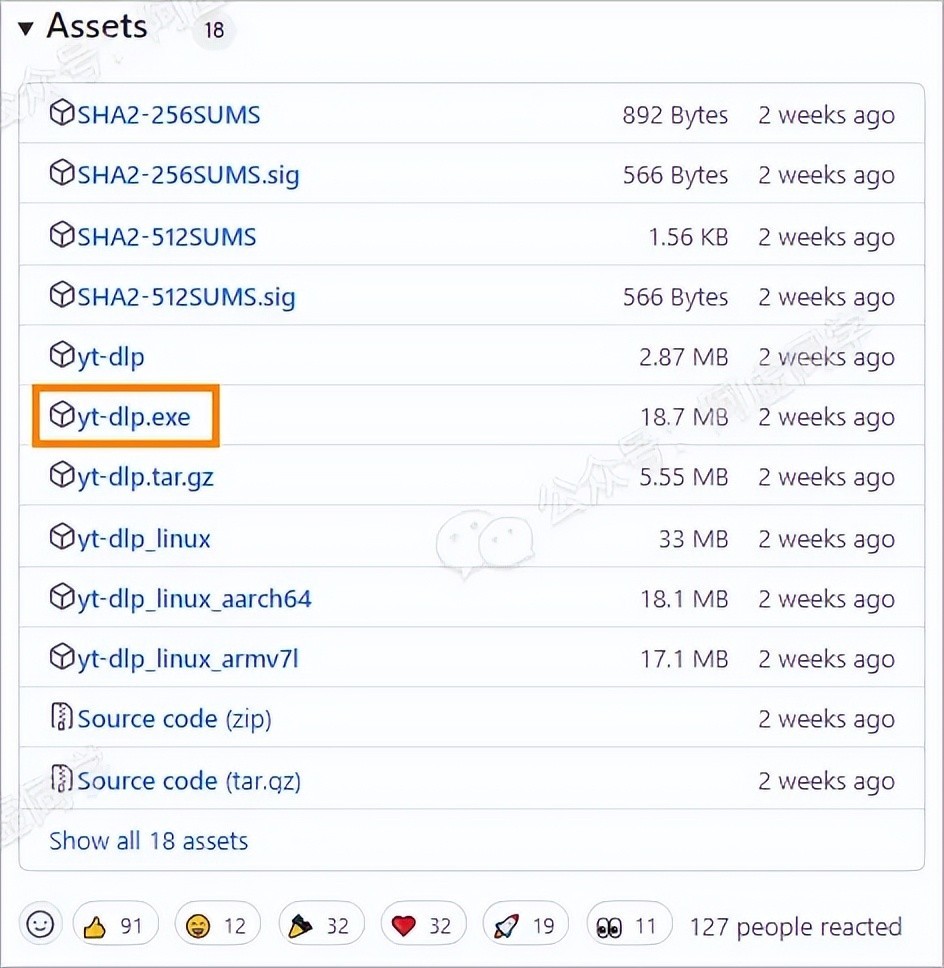
Task: Open the SHA2-256SUMS.sig file link
Action: pos(188,176)
